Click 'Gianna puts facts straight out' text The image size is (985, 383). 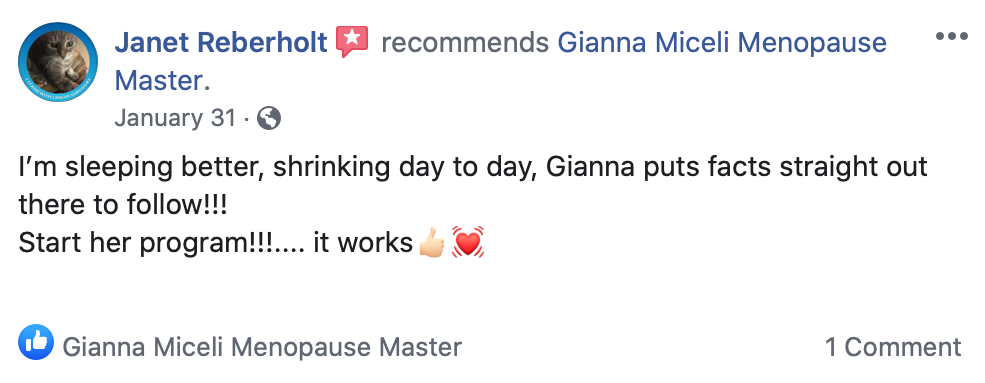tap(737, 168)
